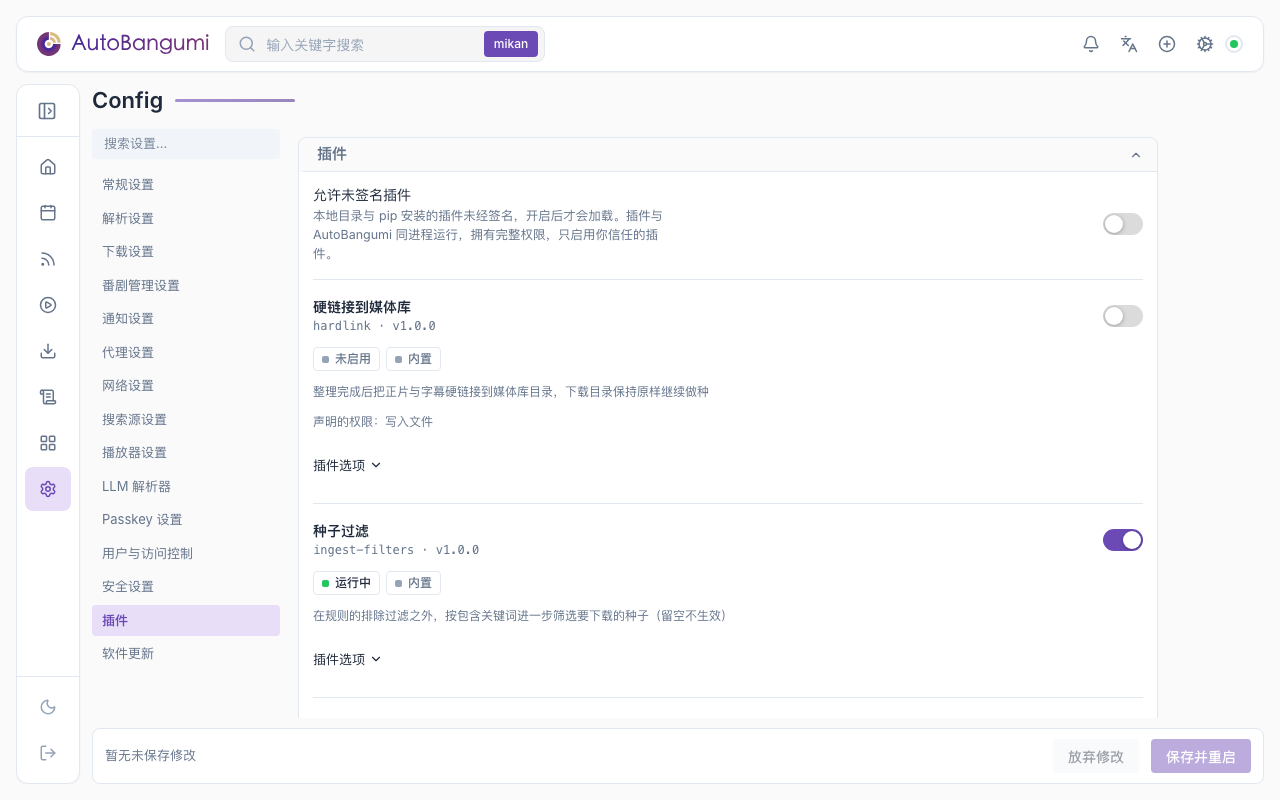Open the plugins grid icon in sidebar
1280x800 pixels.
click(x=48, y=443)
